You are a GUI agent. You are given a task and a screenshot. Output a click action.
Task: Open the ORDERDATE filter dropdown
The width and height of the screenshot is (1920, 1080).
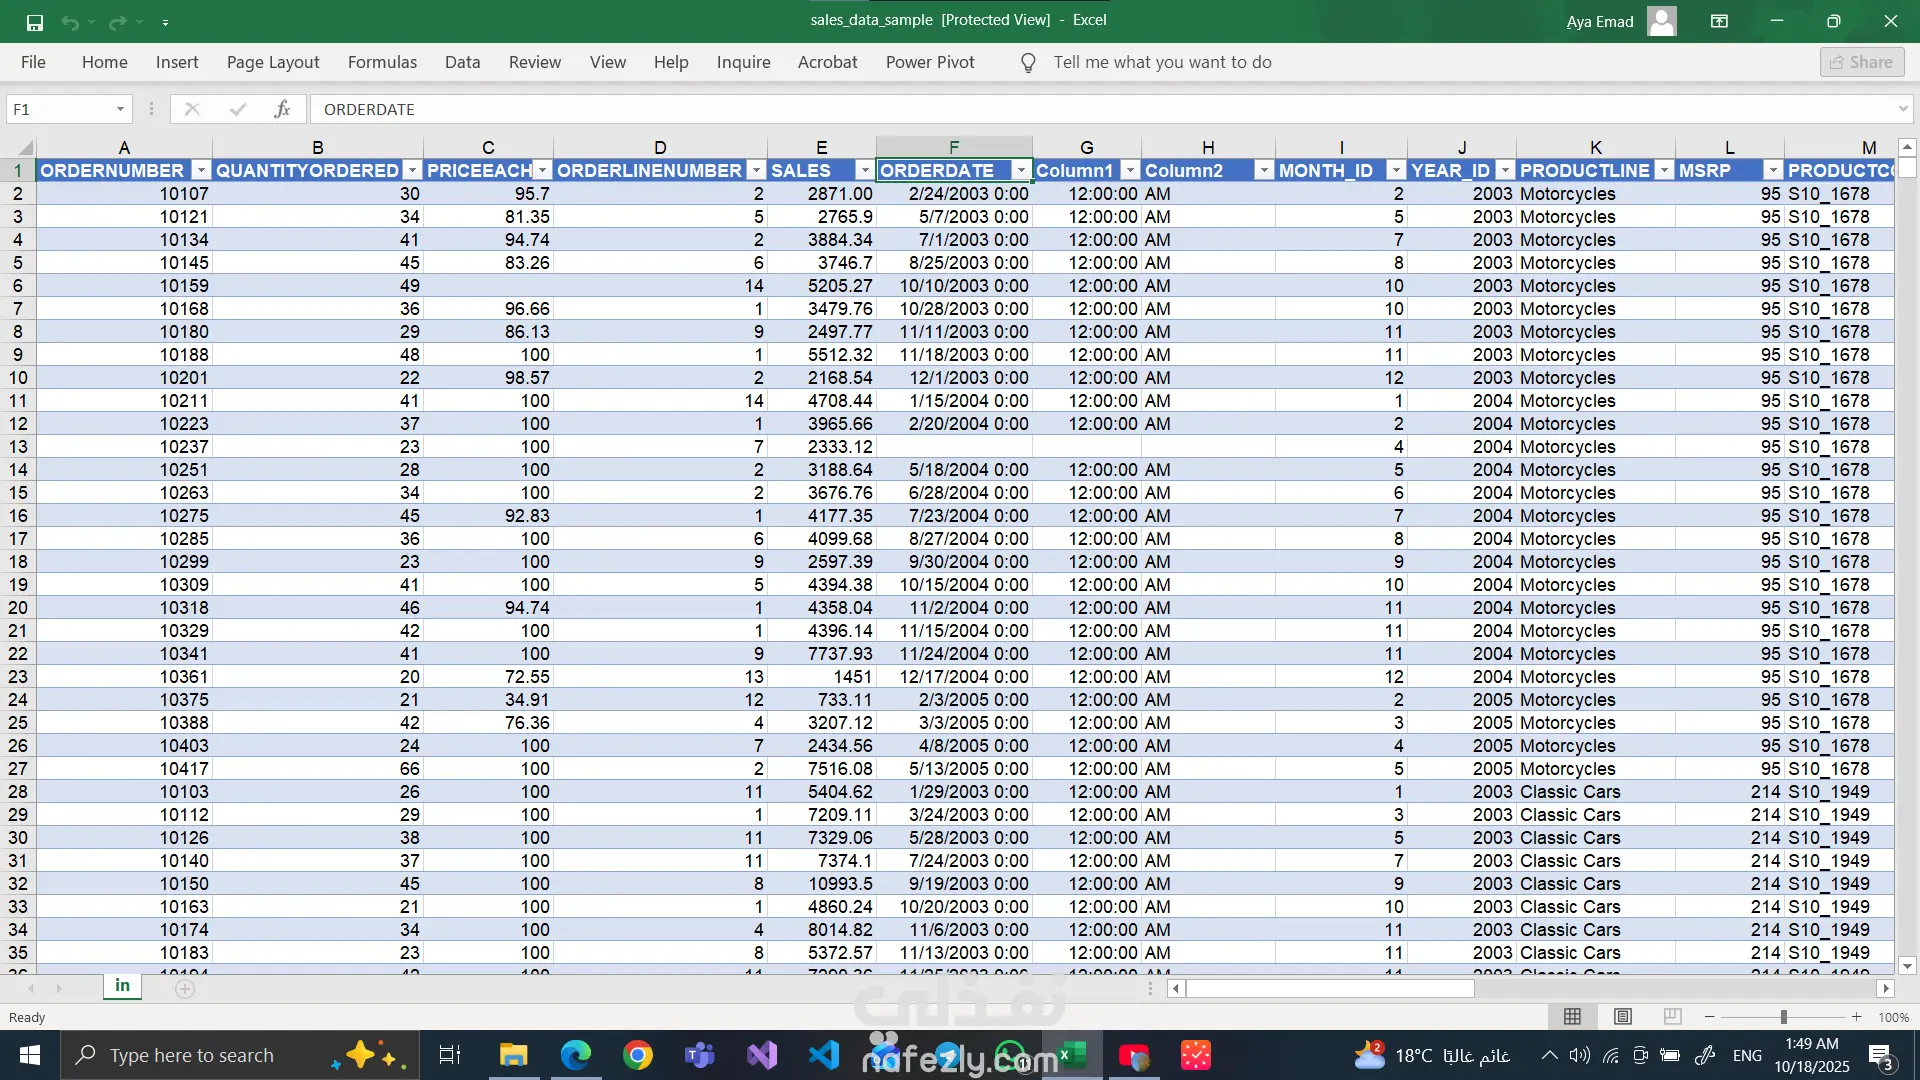click(x=1020, y=171)
